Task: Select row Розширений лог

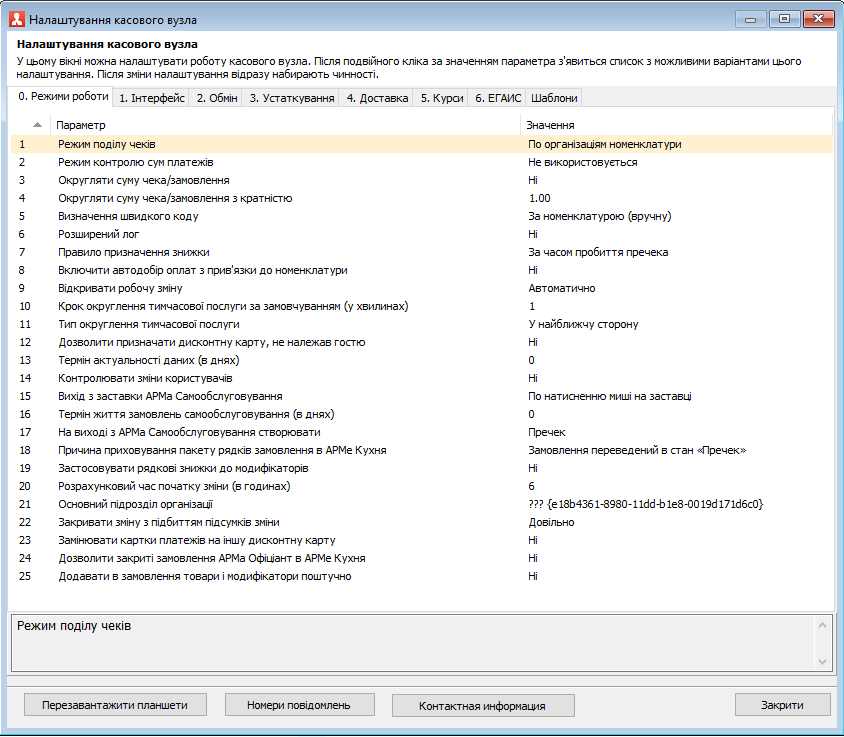Action: [421, 234]
